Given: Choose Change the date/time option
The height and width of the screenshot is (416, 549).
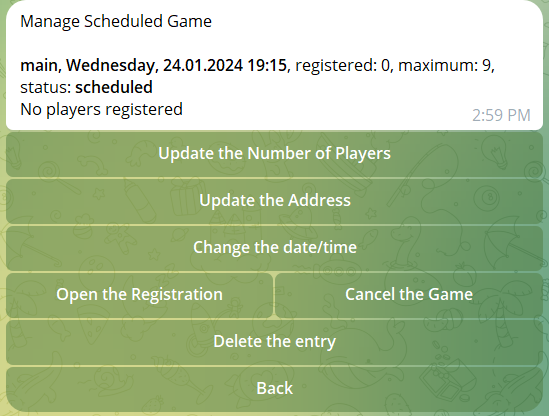Looking at the screenshot, I should point(274,248).
